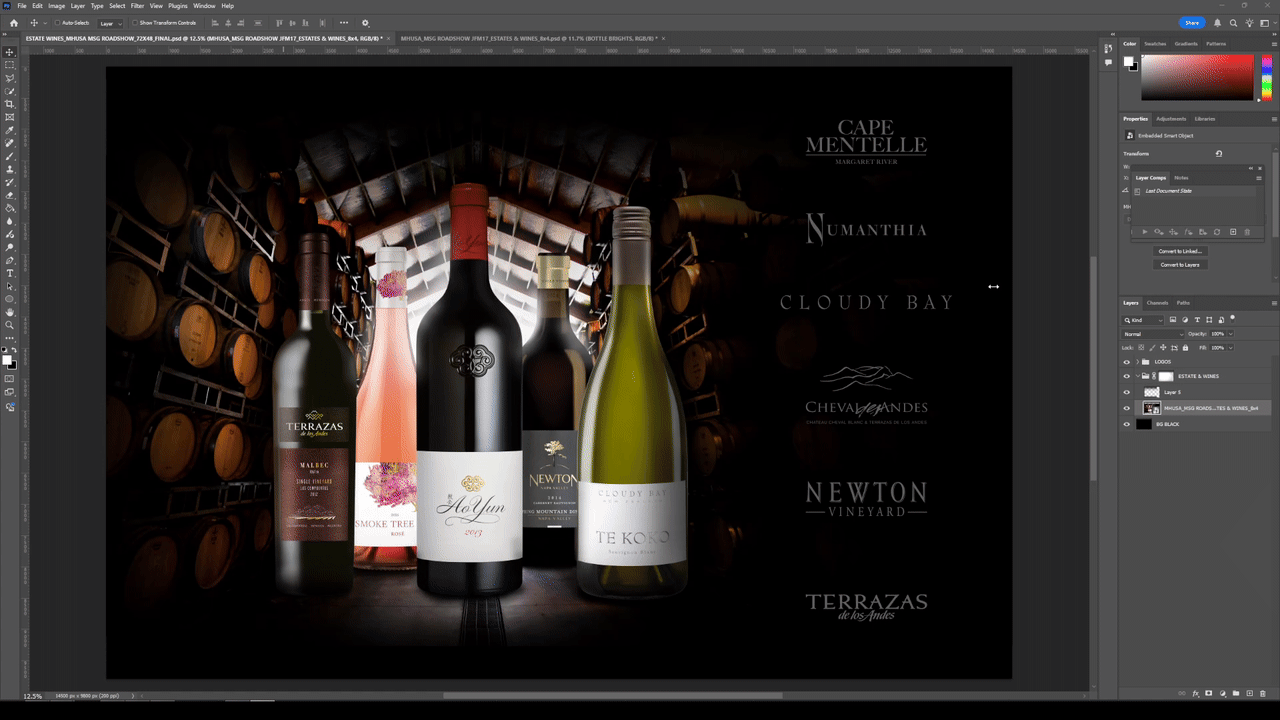
Task: Switch to the Swatches tab
Action: [x=1155, y=44]
